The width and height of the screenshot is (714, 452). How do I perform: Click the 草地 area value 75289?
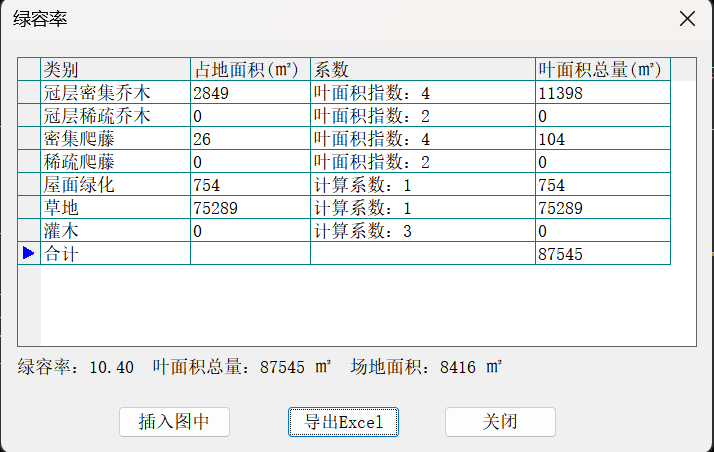click(250, 208)
